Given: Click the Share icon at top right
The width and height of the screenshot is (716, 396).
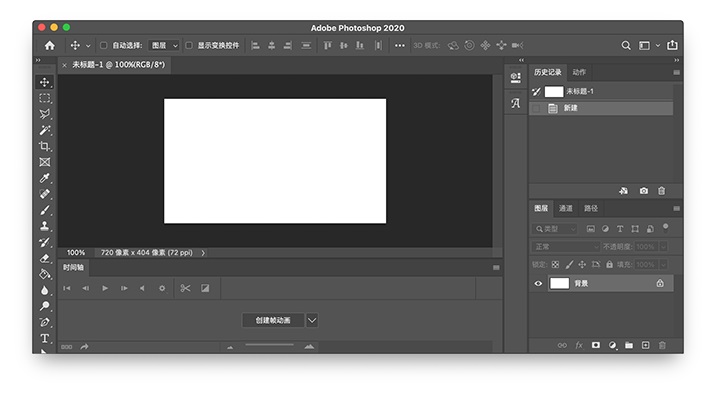Looking at the screenshot, I should pos(672,45).
